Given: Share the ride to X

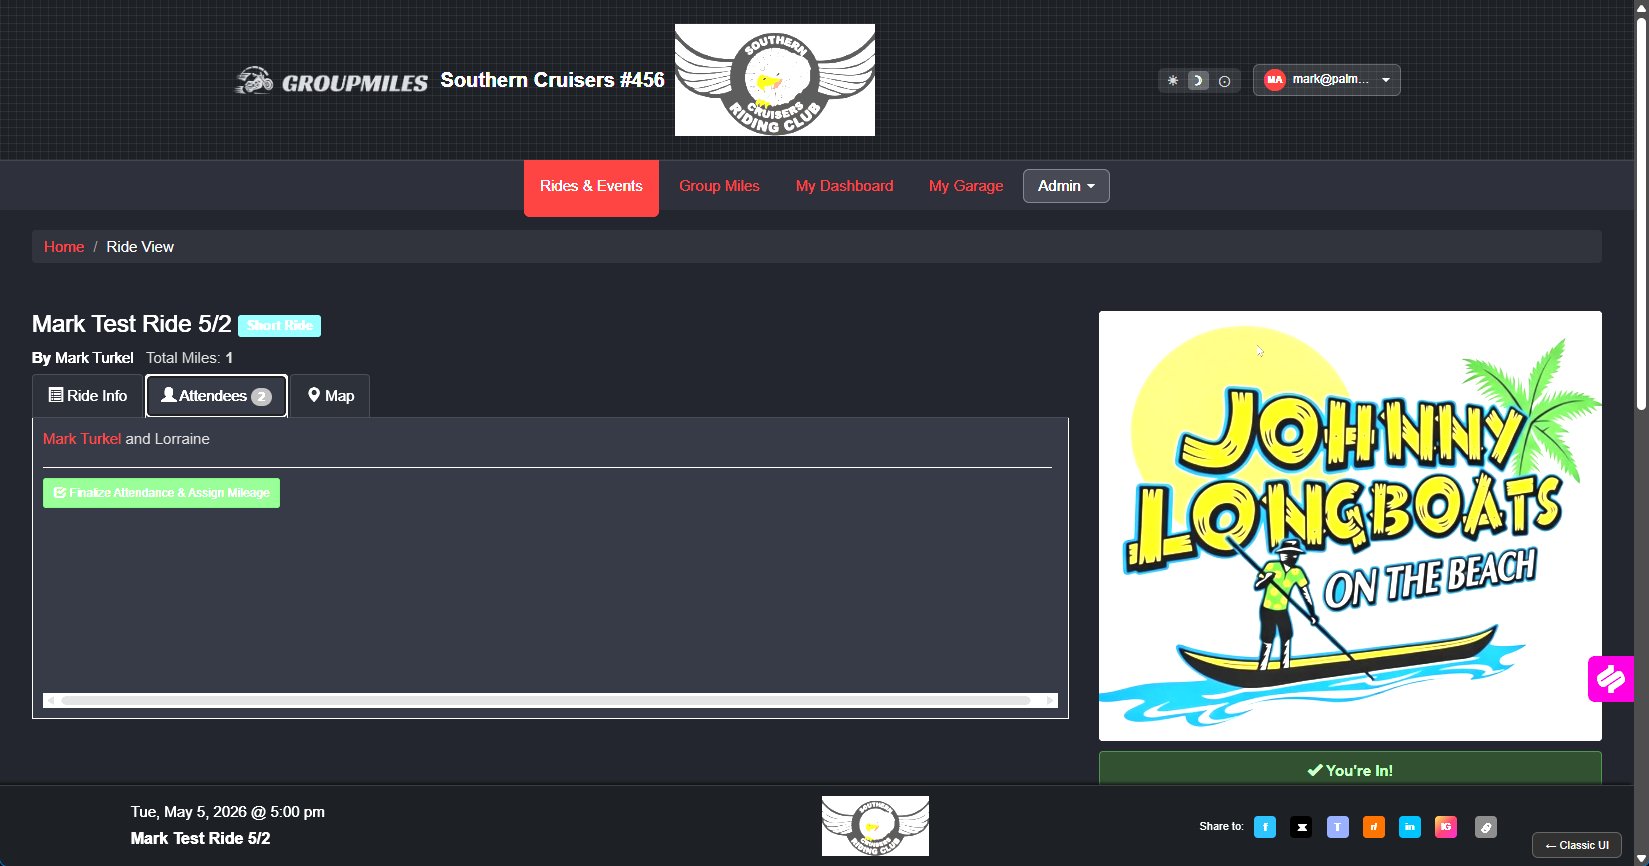Looking at the screenshot, I should 1301,827.
